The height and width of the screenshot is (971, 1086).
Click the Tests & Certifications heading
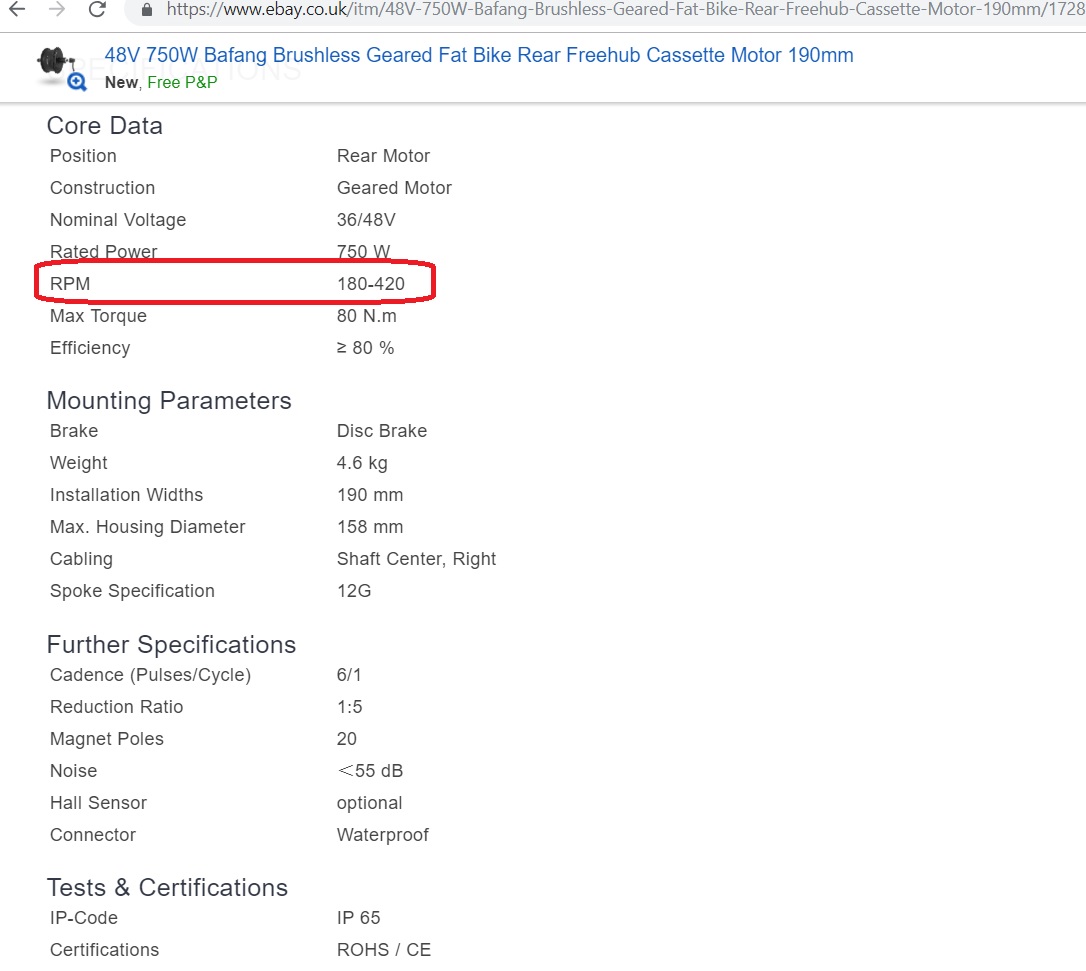pos(167,888)
